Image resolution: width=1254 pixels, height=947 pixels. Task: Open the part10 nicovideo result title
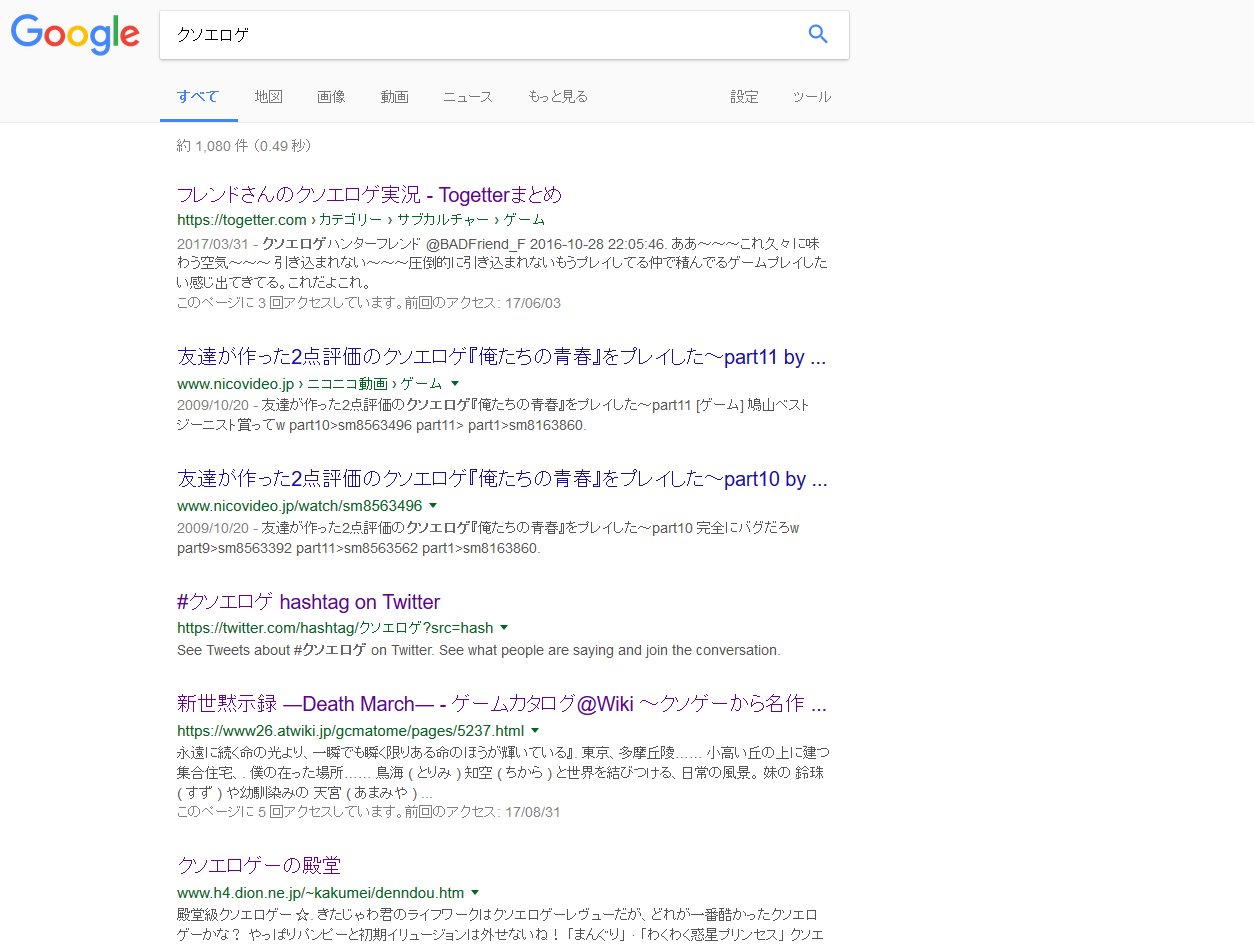pyautogui.click(x=502, y=479)
